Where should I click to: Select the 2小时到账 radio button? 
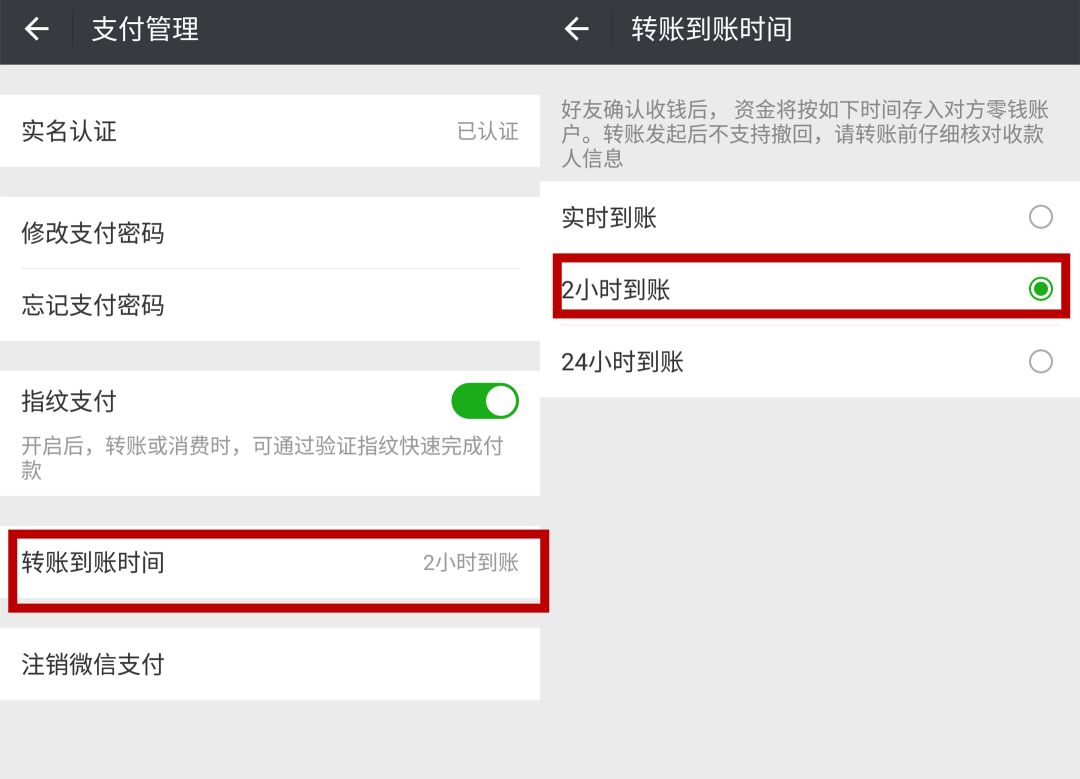pyautogui.click(x=1040, y=289)
